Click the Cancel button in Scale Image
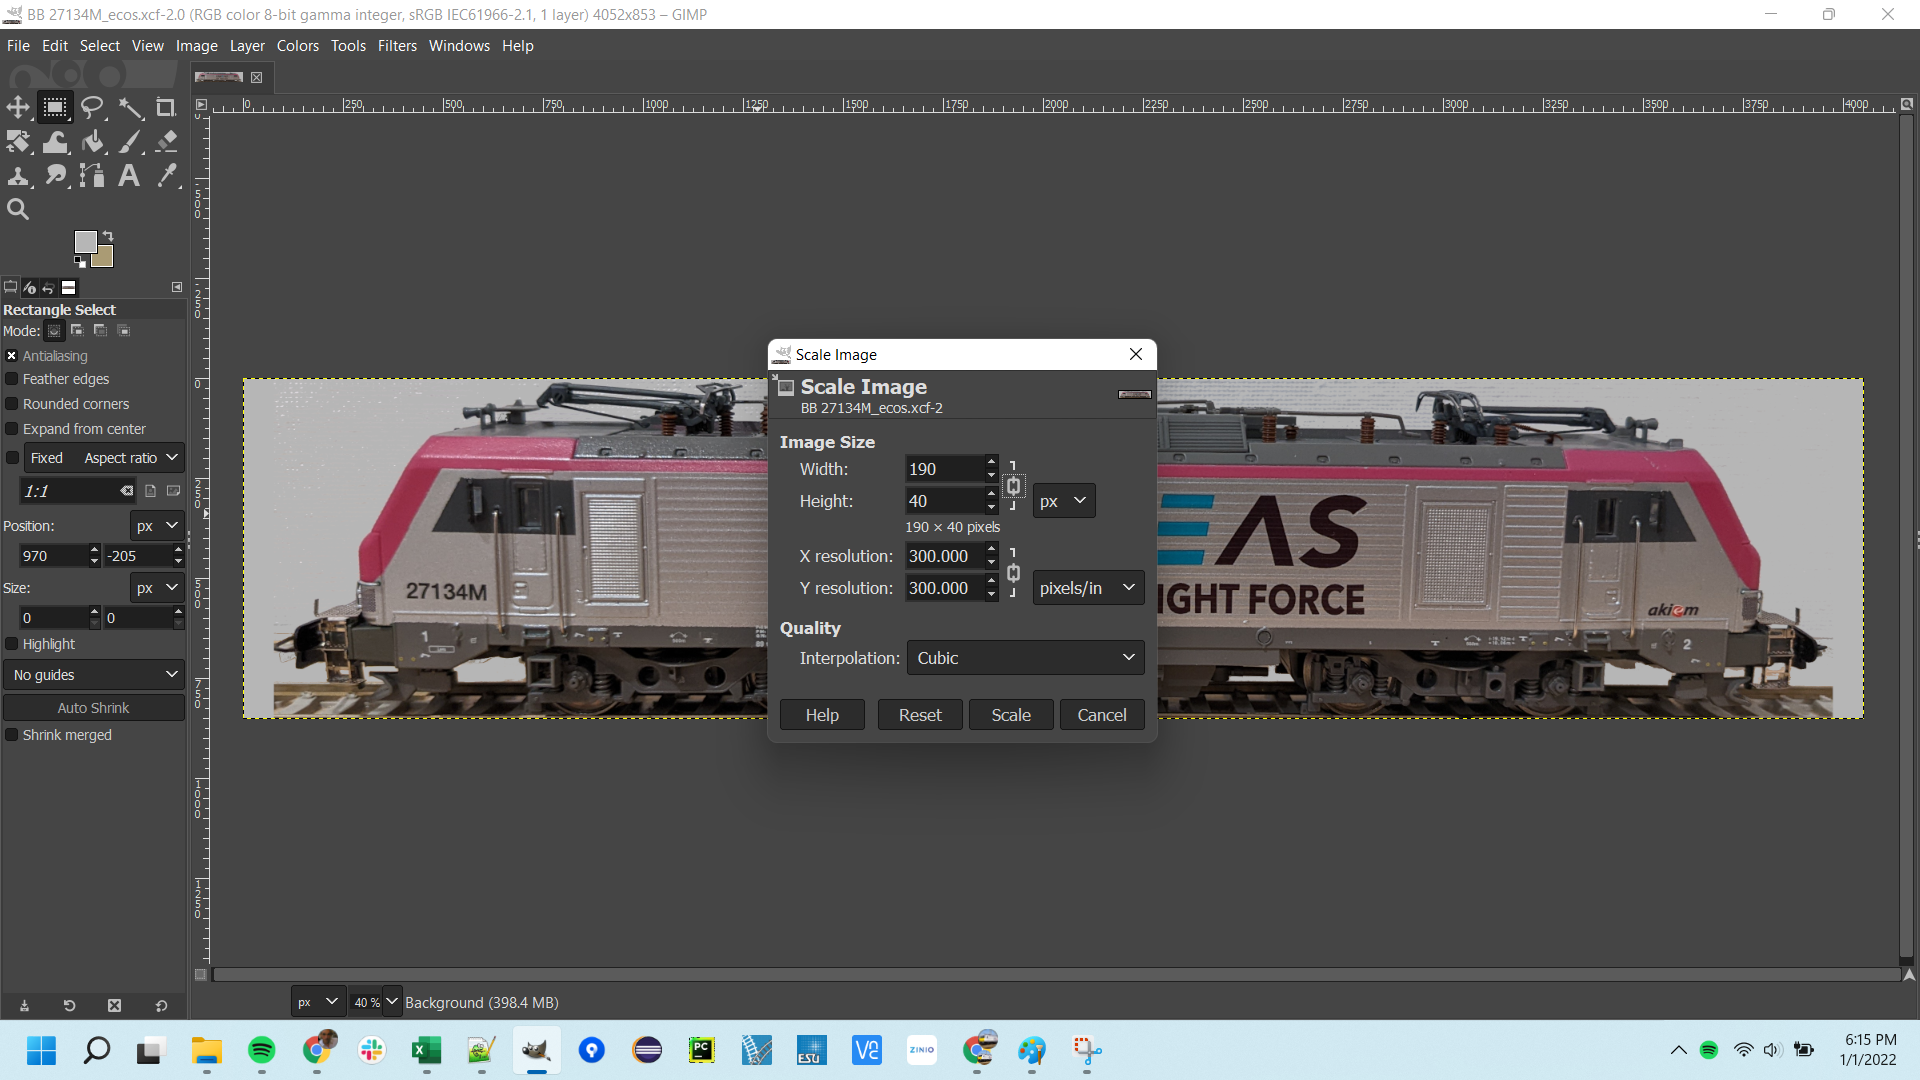Screen dimensions: 1920x1080 [1102, 715]
